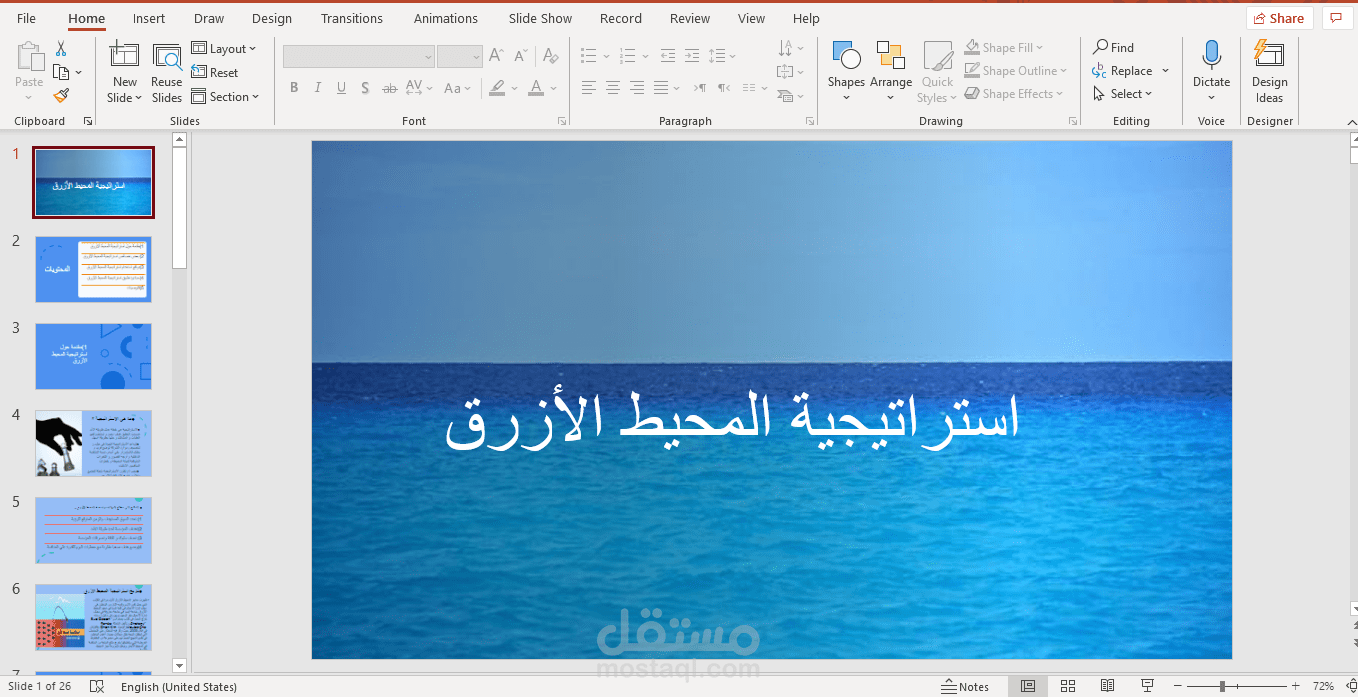
Task: Open the Font dialog launcher
Action: coord(561,121)
